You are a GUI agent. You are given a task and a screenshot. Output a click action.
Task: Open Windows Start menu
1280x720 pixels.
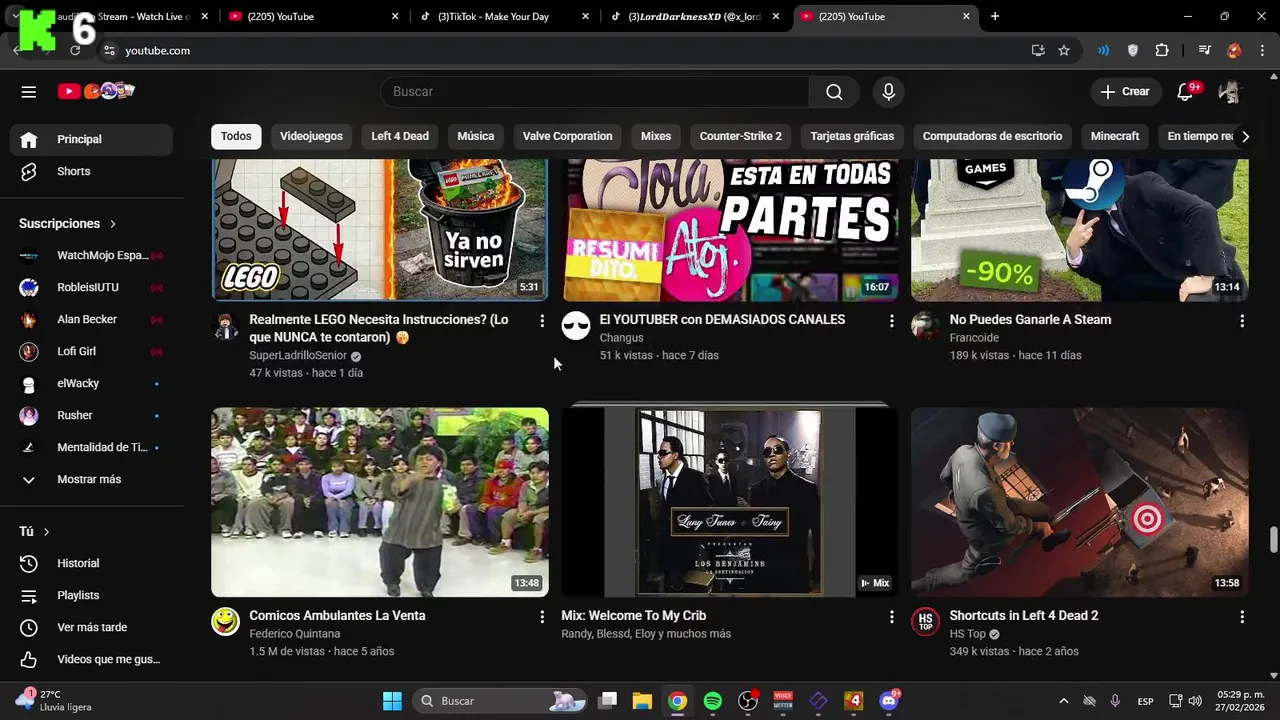(x=392, y=701)
